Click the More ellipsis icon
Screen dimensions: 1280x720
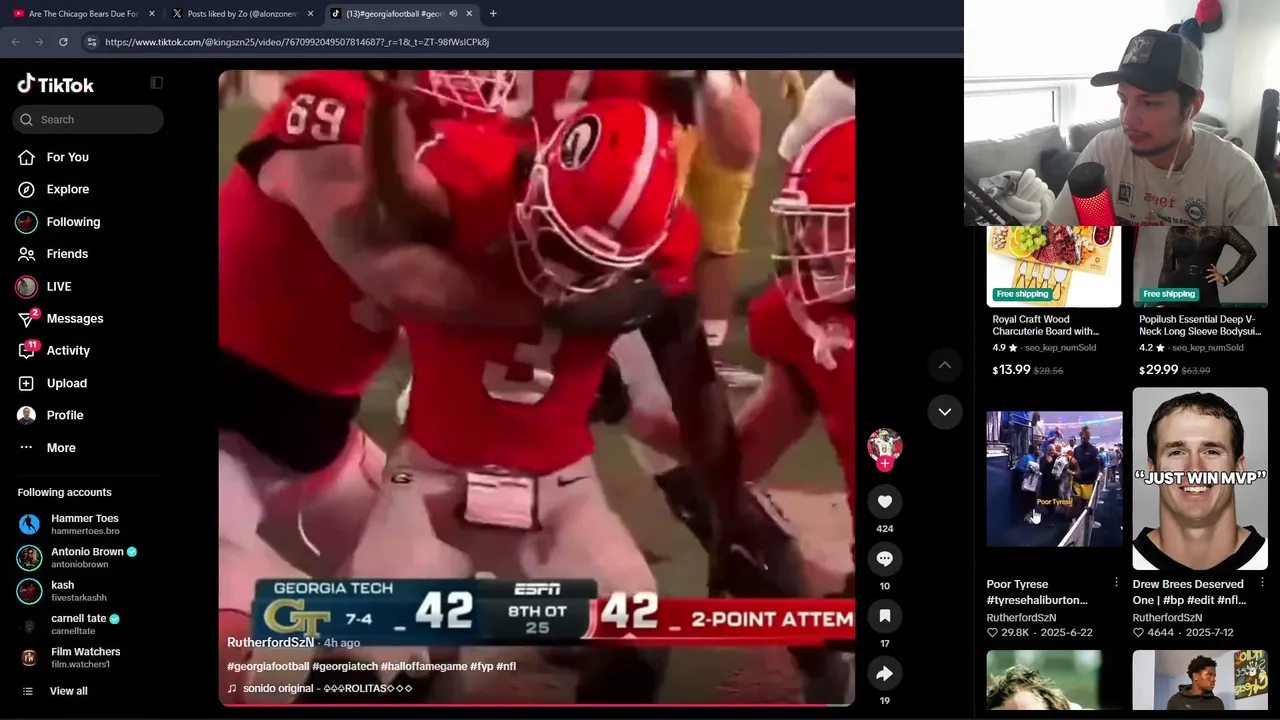(x=27, y=447)
